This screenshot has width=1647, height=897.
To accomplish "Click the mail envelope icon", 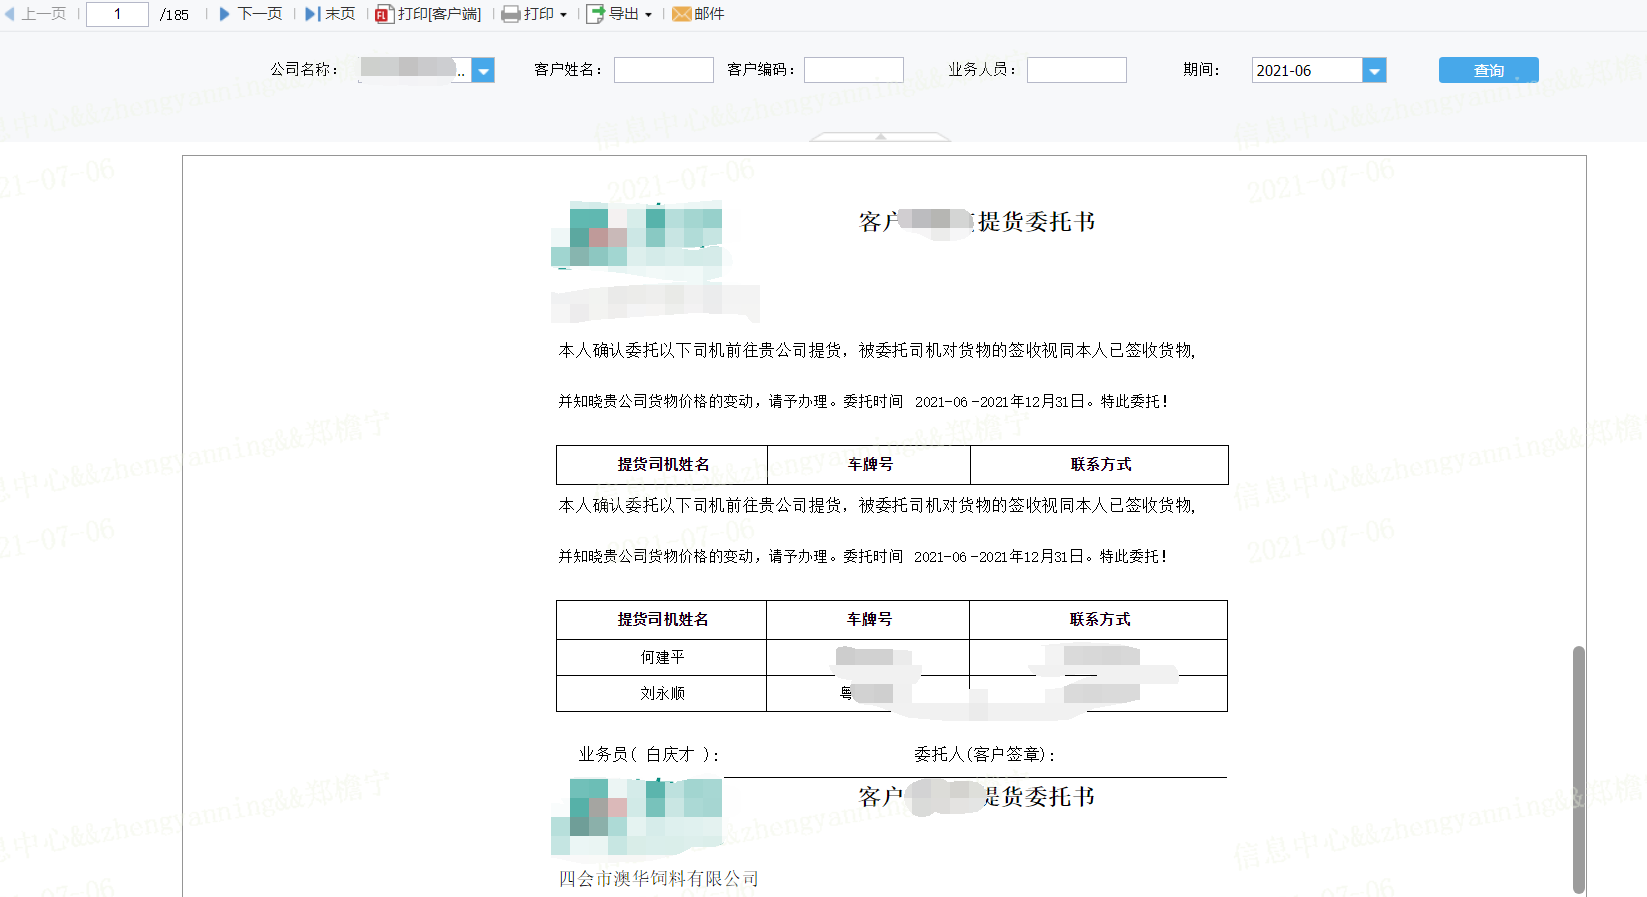I will [681, 14].
